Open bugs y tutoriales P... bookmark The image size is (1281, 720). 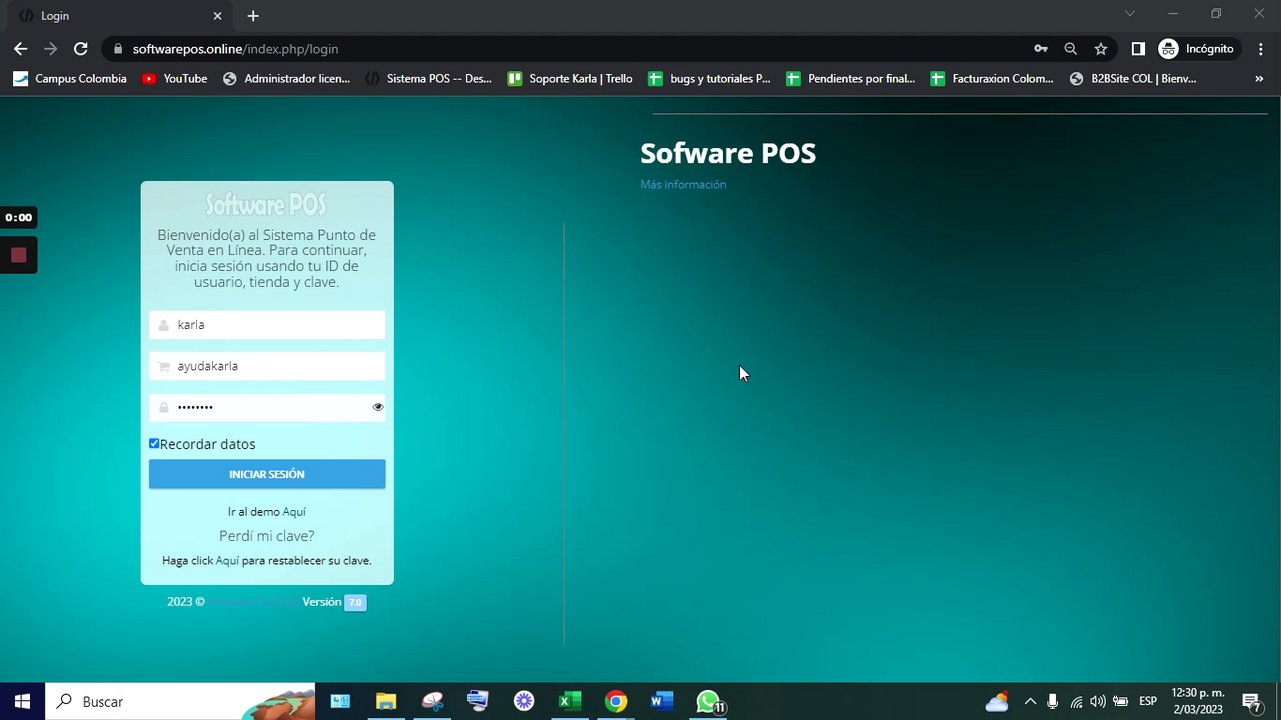710,78
